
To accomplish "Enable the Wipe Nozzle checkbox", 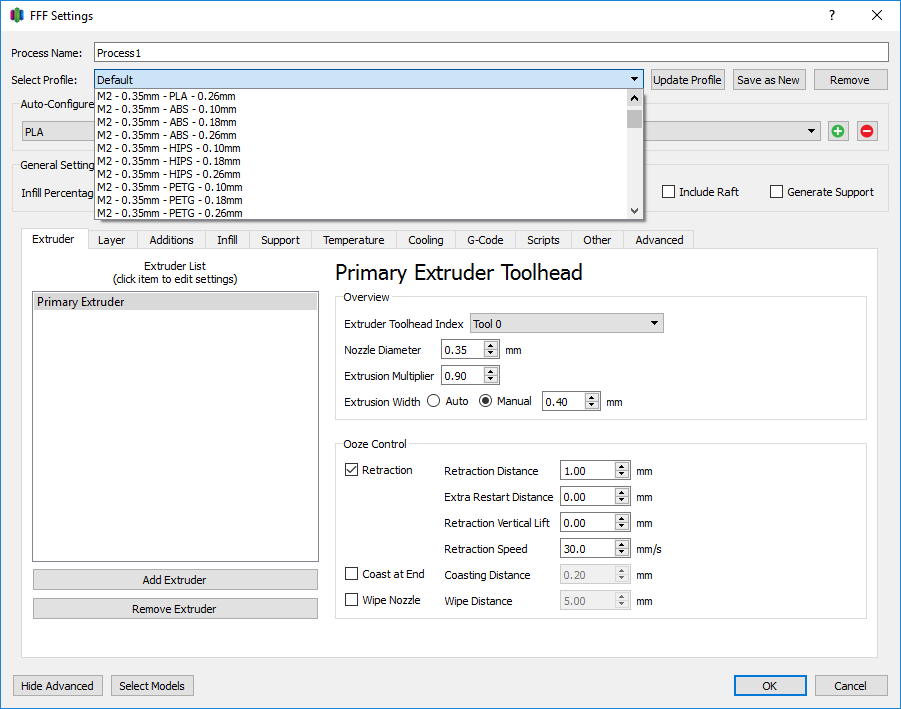I will (352, 600).
